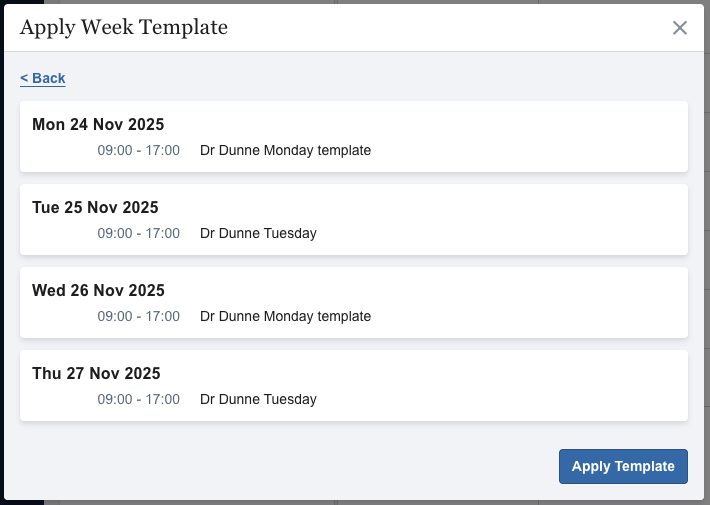Select the Thu 27 Nov 2025 heading

tap(96, 374)
